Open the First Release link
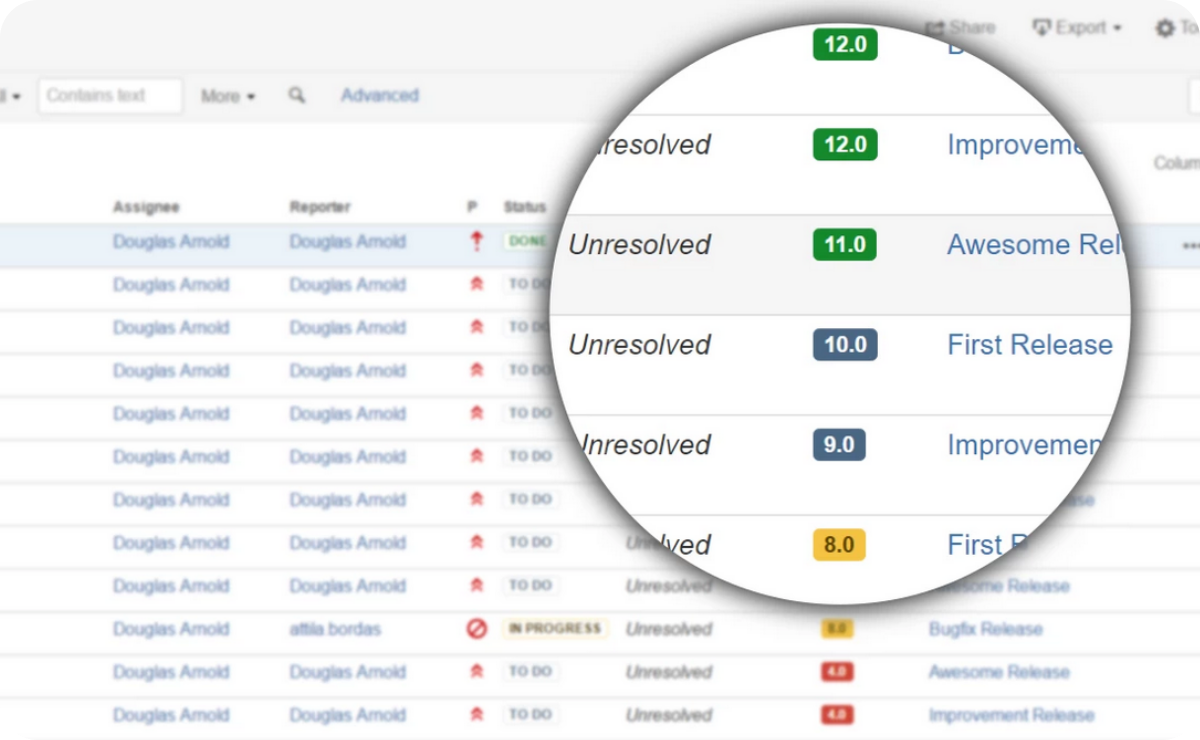1200x740 pixels. (x=1030, y=344)
